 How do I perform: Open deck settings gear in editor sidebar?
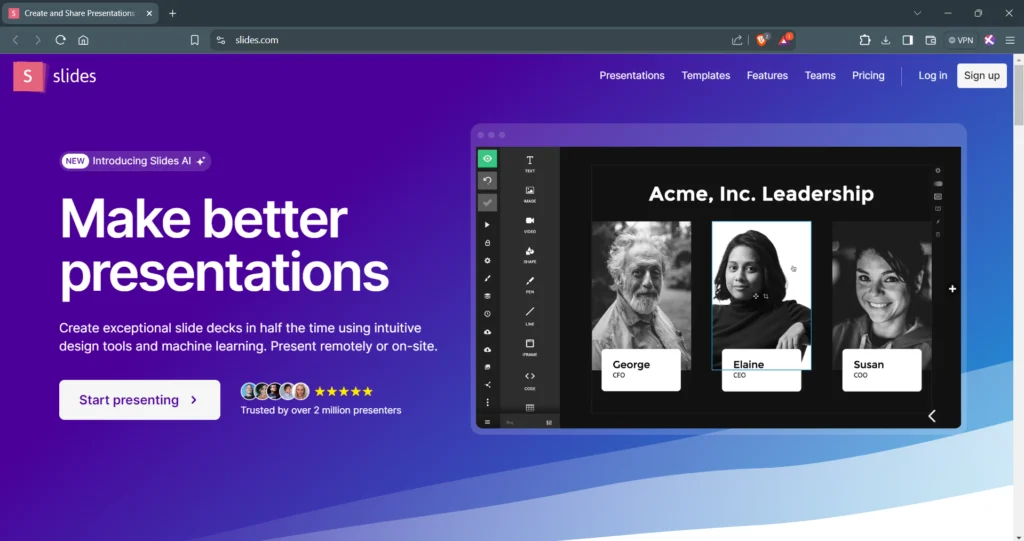tap(487, 260)
